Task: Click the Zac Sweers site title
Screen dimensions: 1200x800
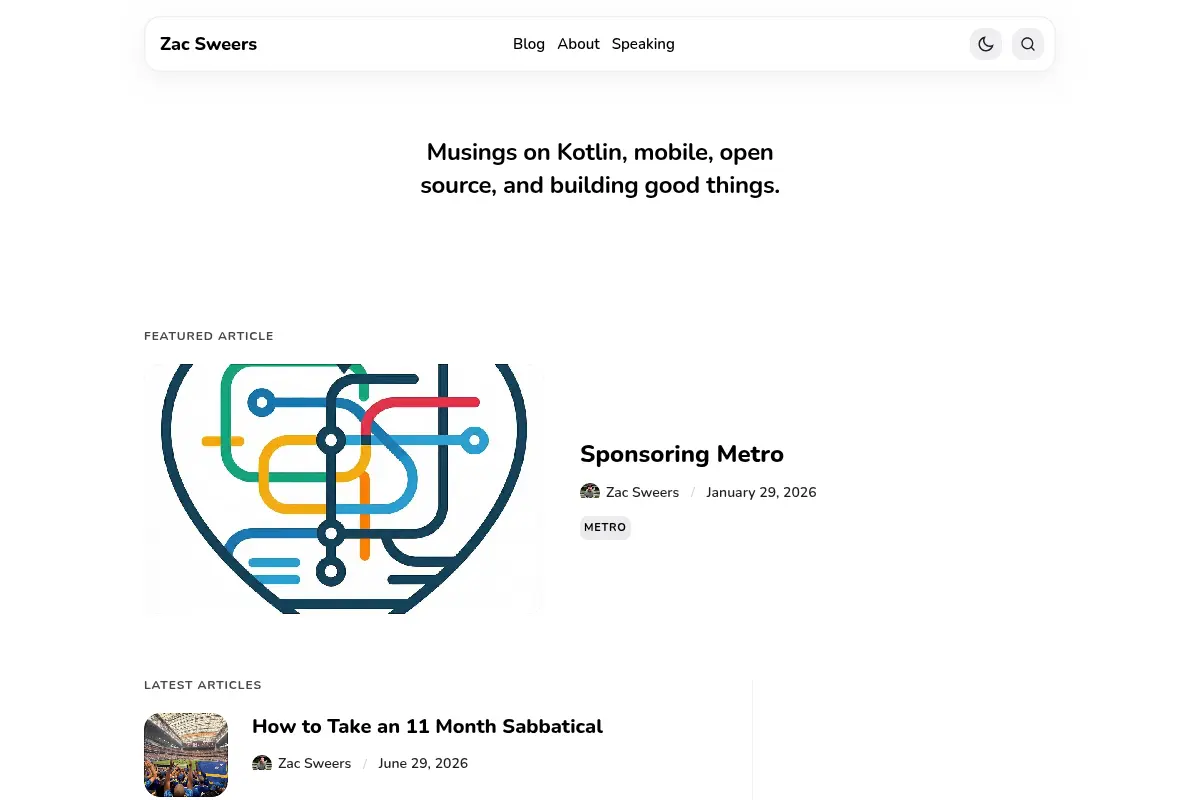Action: (208, 44)
